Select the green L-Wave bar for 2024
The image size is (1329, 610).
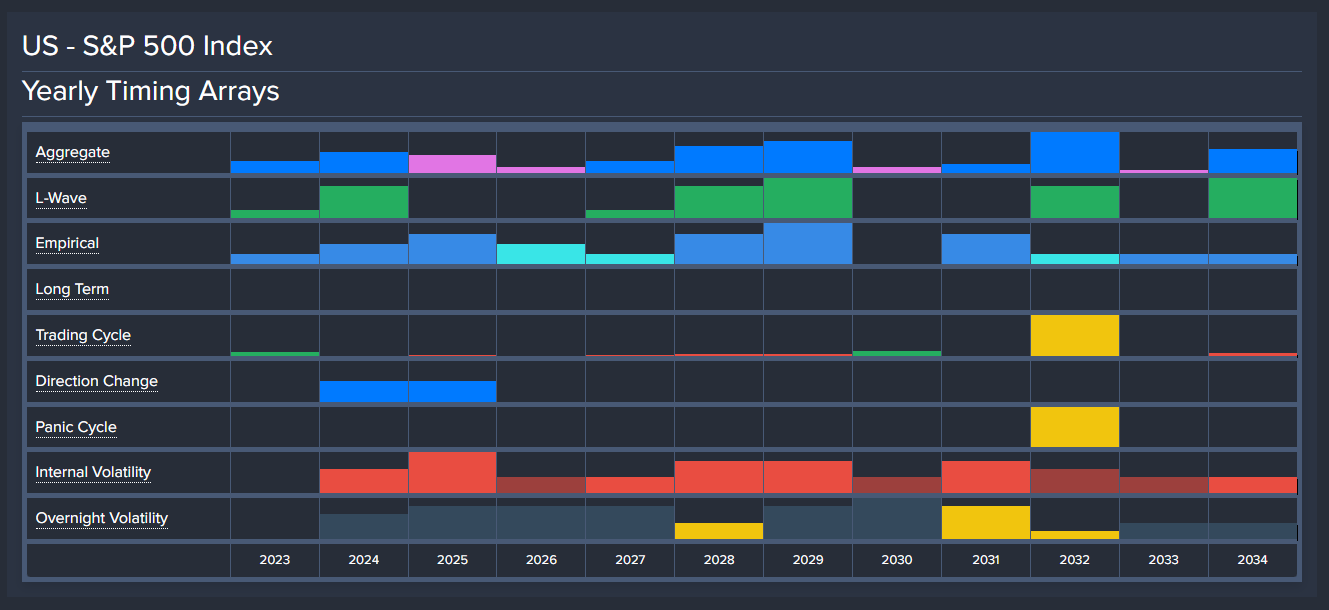coord(364,202)
